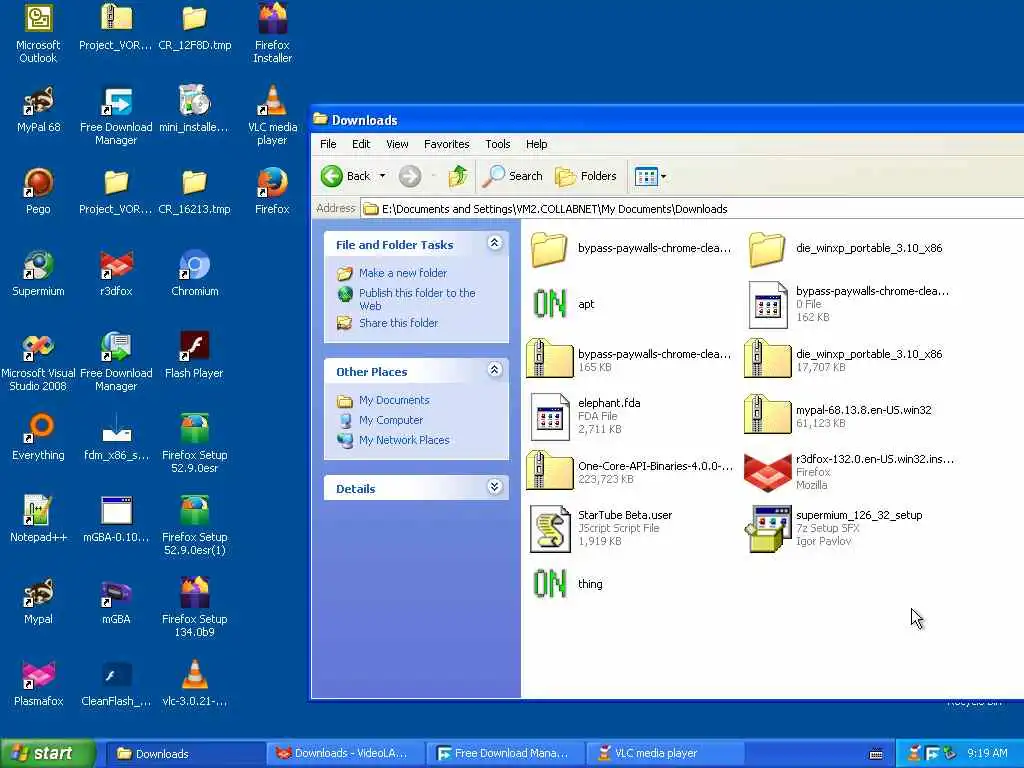Select One-Core-API-Binaries zip archive

(x=630, y=472)
